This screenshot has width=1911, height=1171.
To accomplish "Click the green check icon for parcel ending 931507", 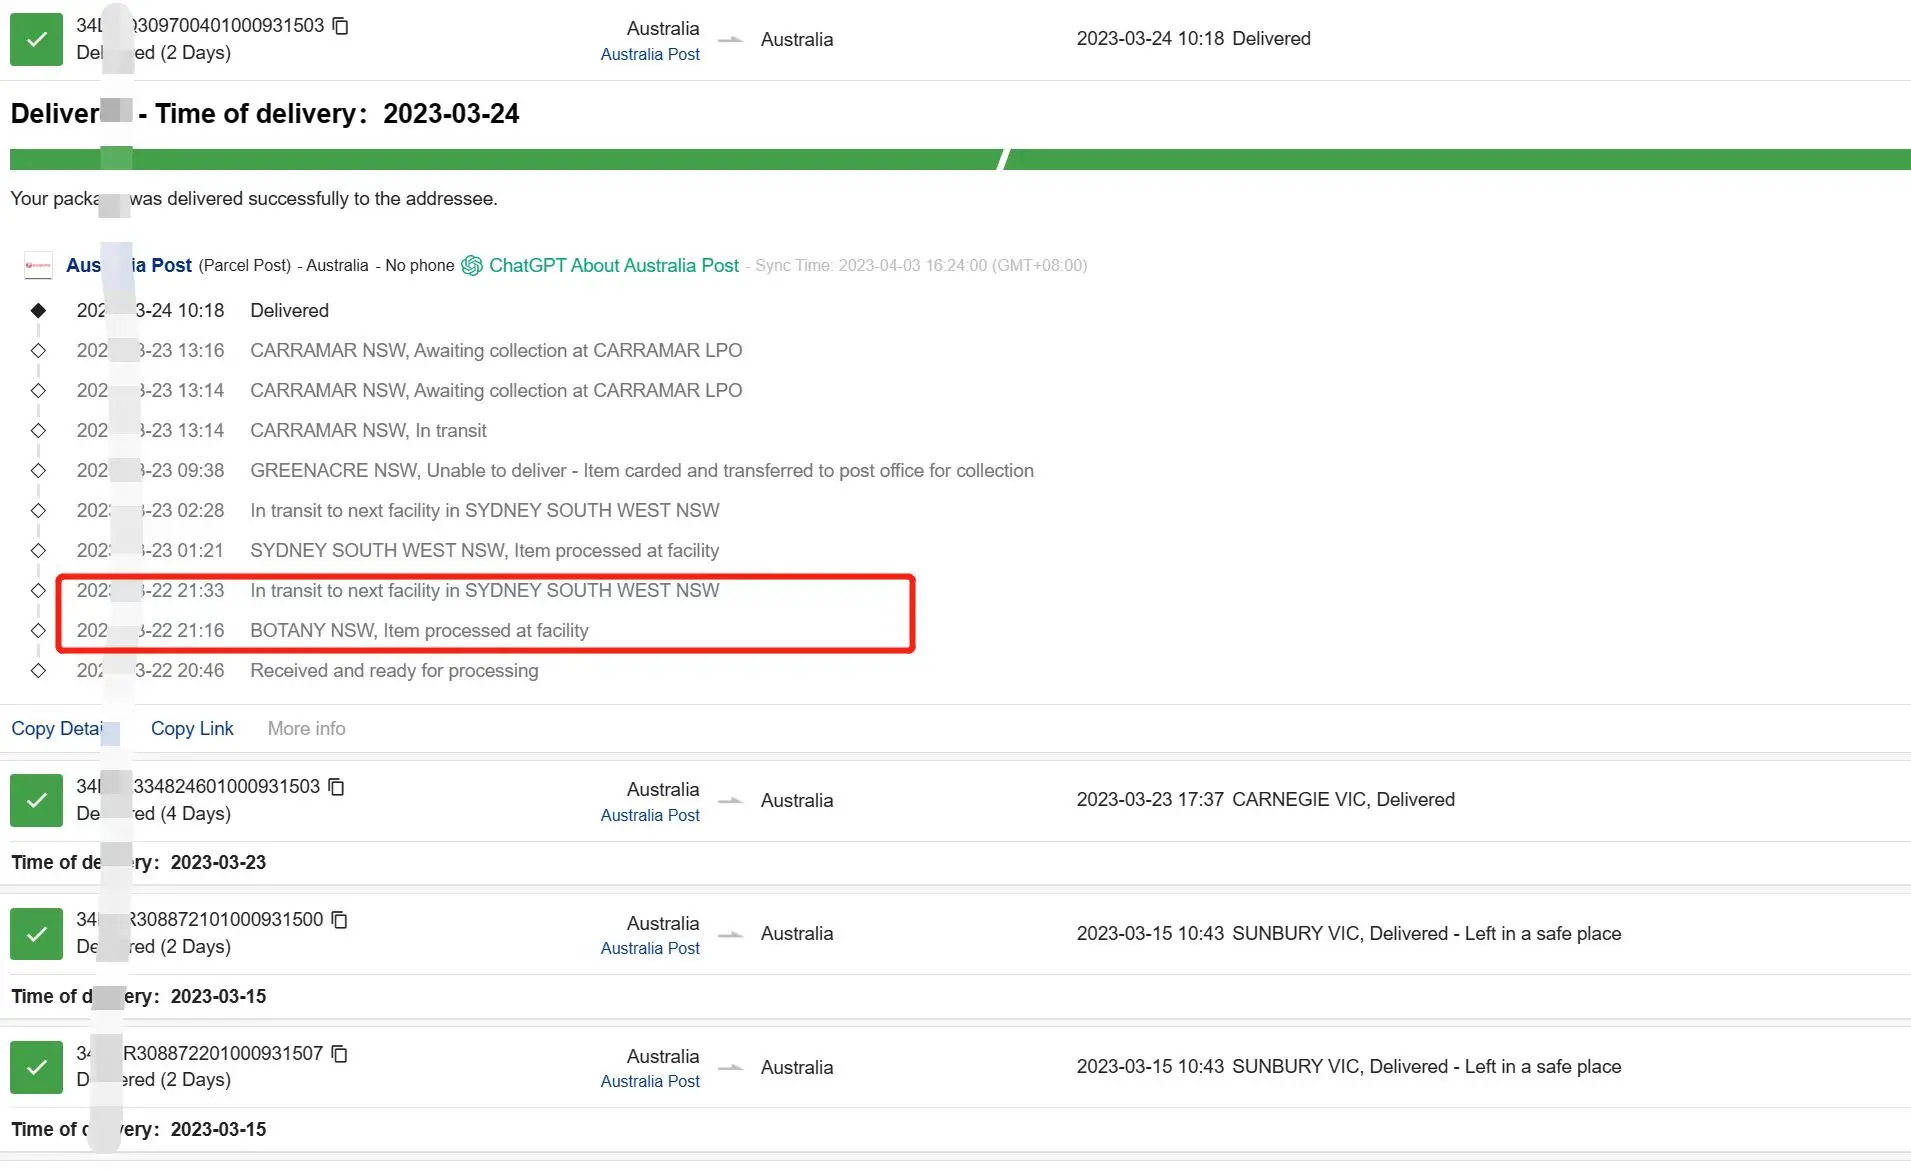I will (x=36, y=1067).
